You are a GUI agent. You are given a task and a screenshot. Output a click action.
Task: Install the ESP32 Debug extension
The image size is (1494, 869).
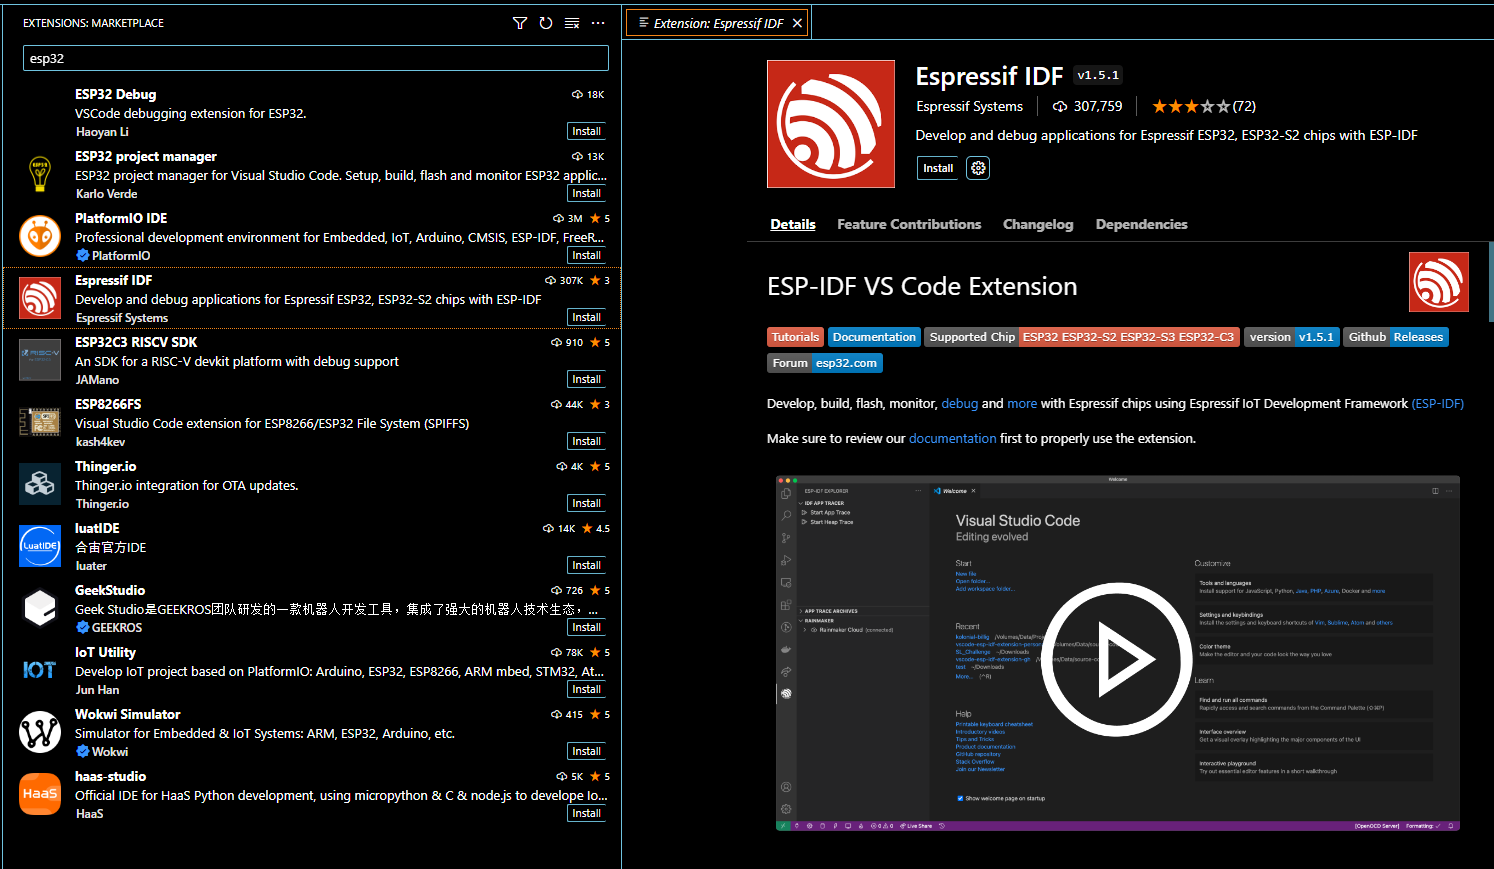coord(586,131)
